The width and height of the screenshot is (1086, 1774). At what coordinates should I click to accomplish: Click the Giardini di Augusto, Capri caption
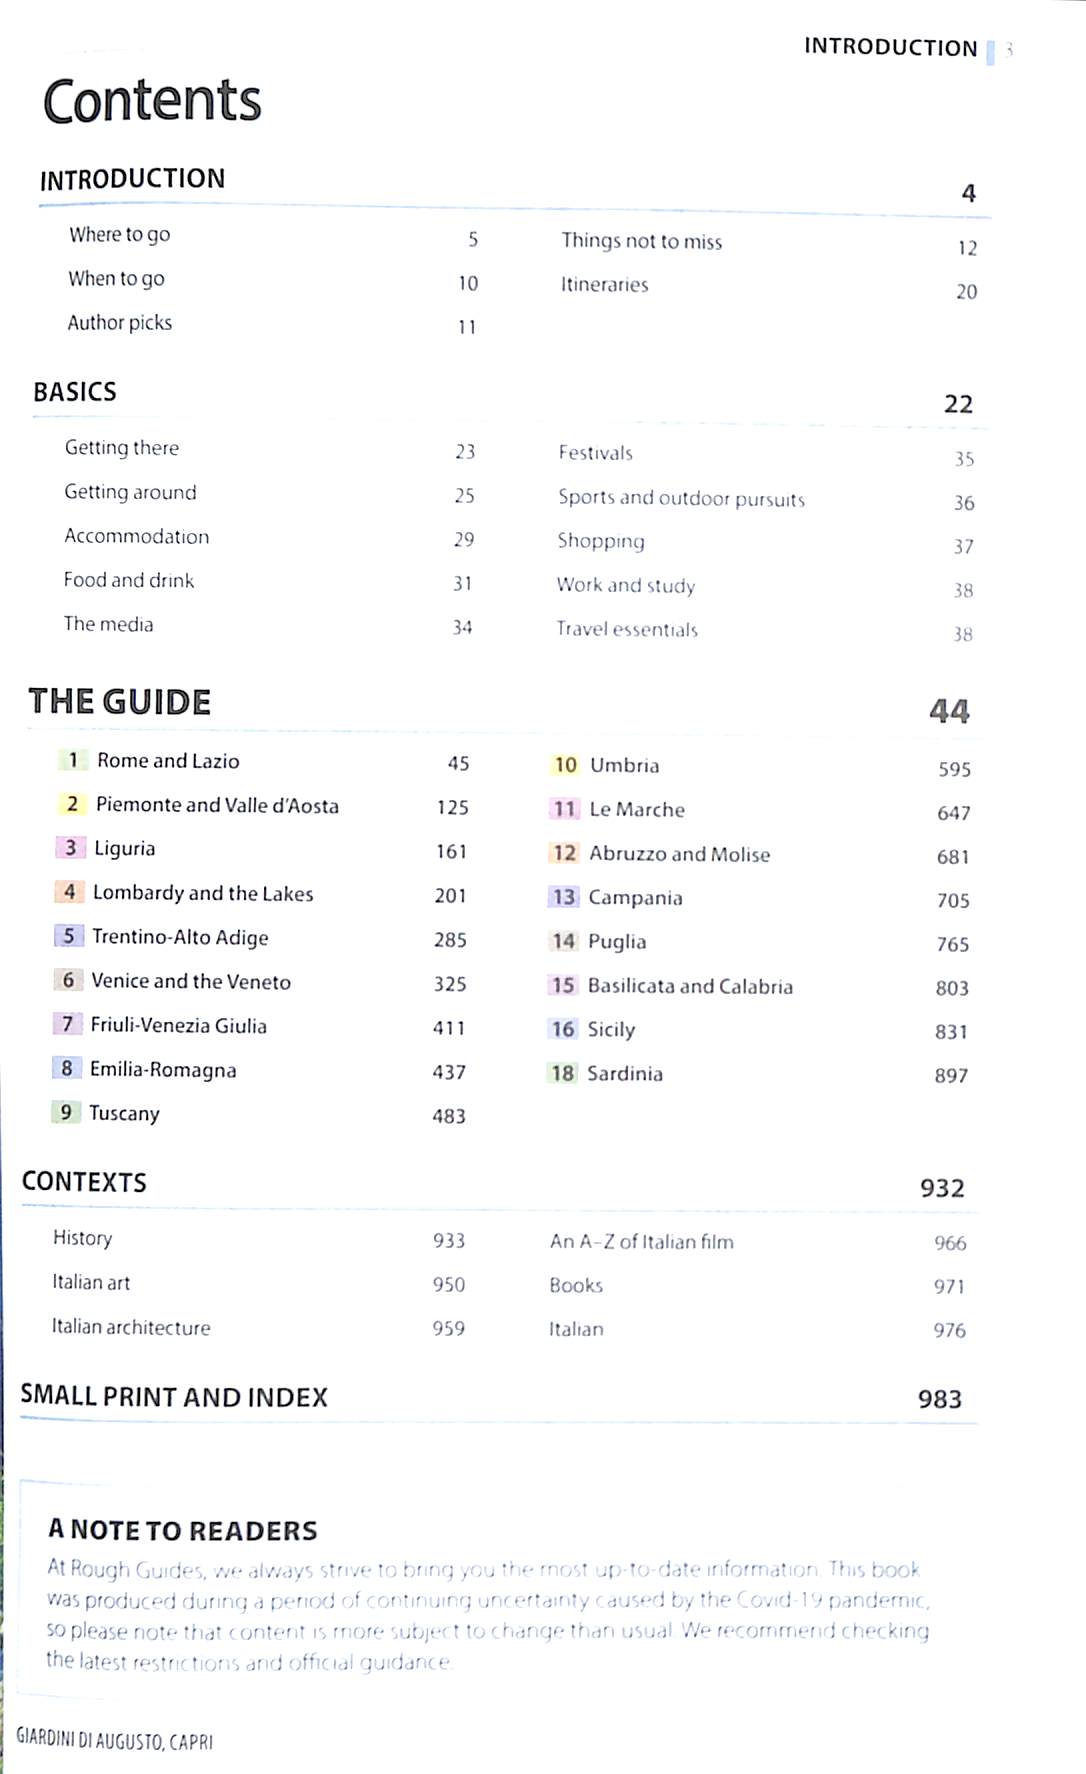115,1740
